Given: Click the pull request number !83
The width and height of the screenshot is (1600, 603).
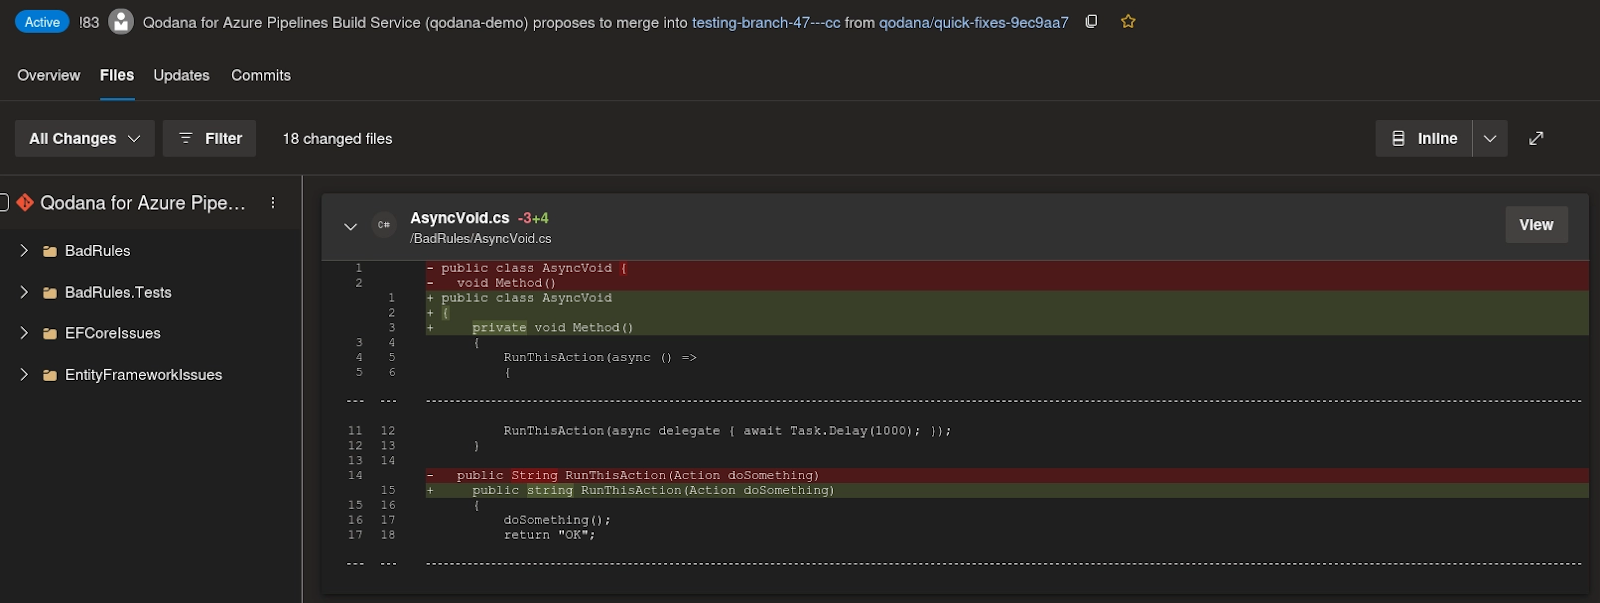Looking at the screenshot, I should pos(89,22).
